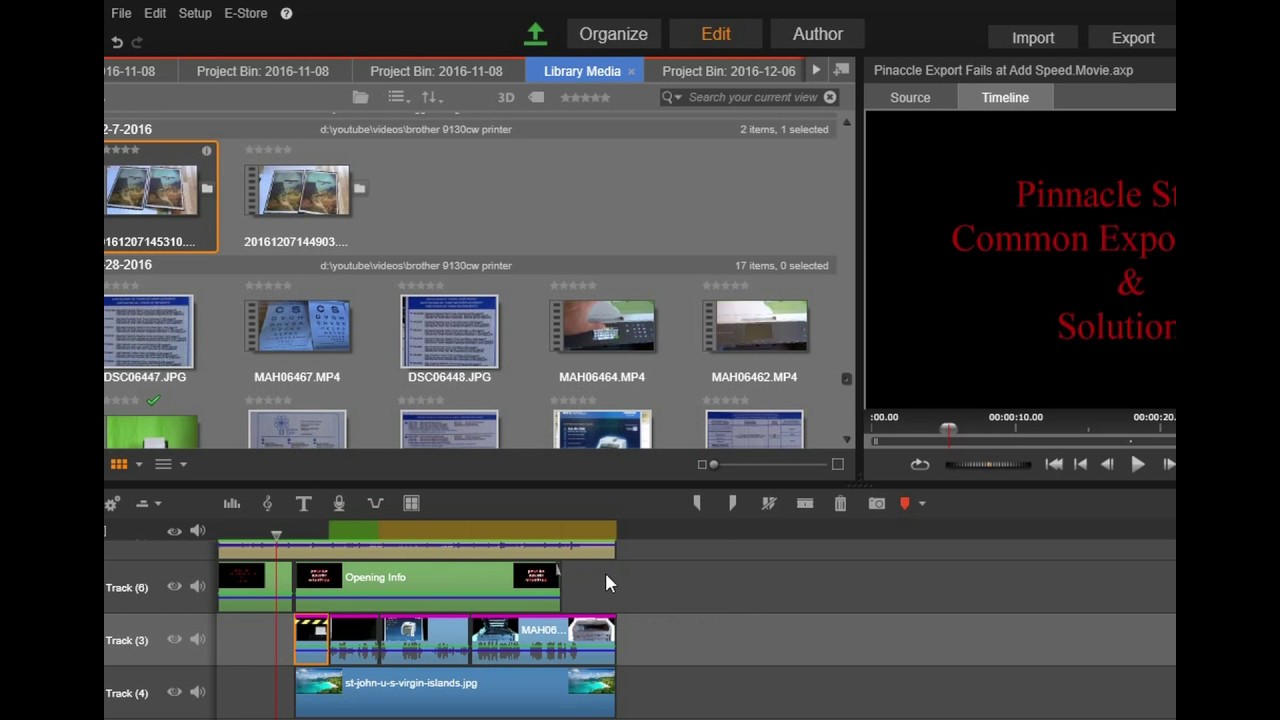Open the library sort order dropdown
This screenshot has width=1280, height=720.
[x=431, y=97]
